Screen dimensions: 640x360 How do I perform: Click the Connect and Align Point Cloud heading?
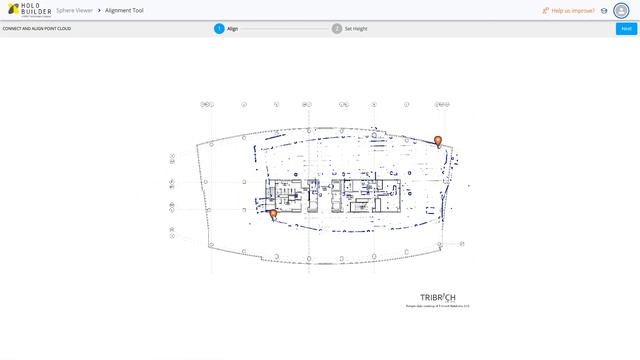click(37, 29)
